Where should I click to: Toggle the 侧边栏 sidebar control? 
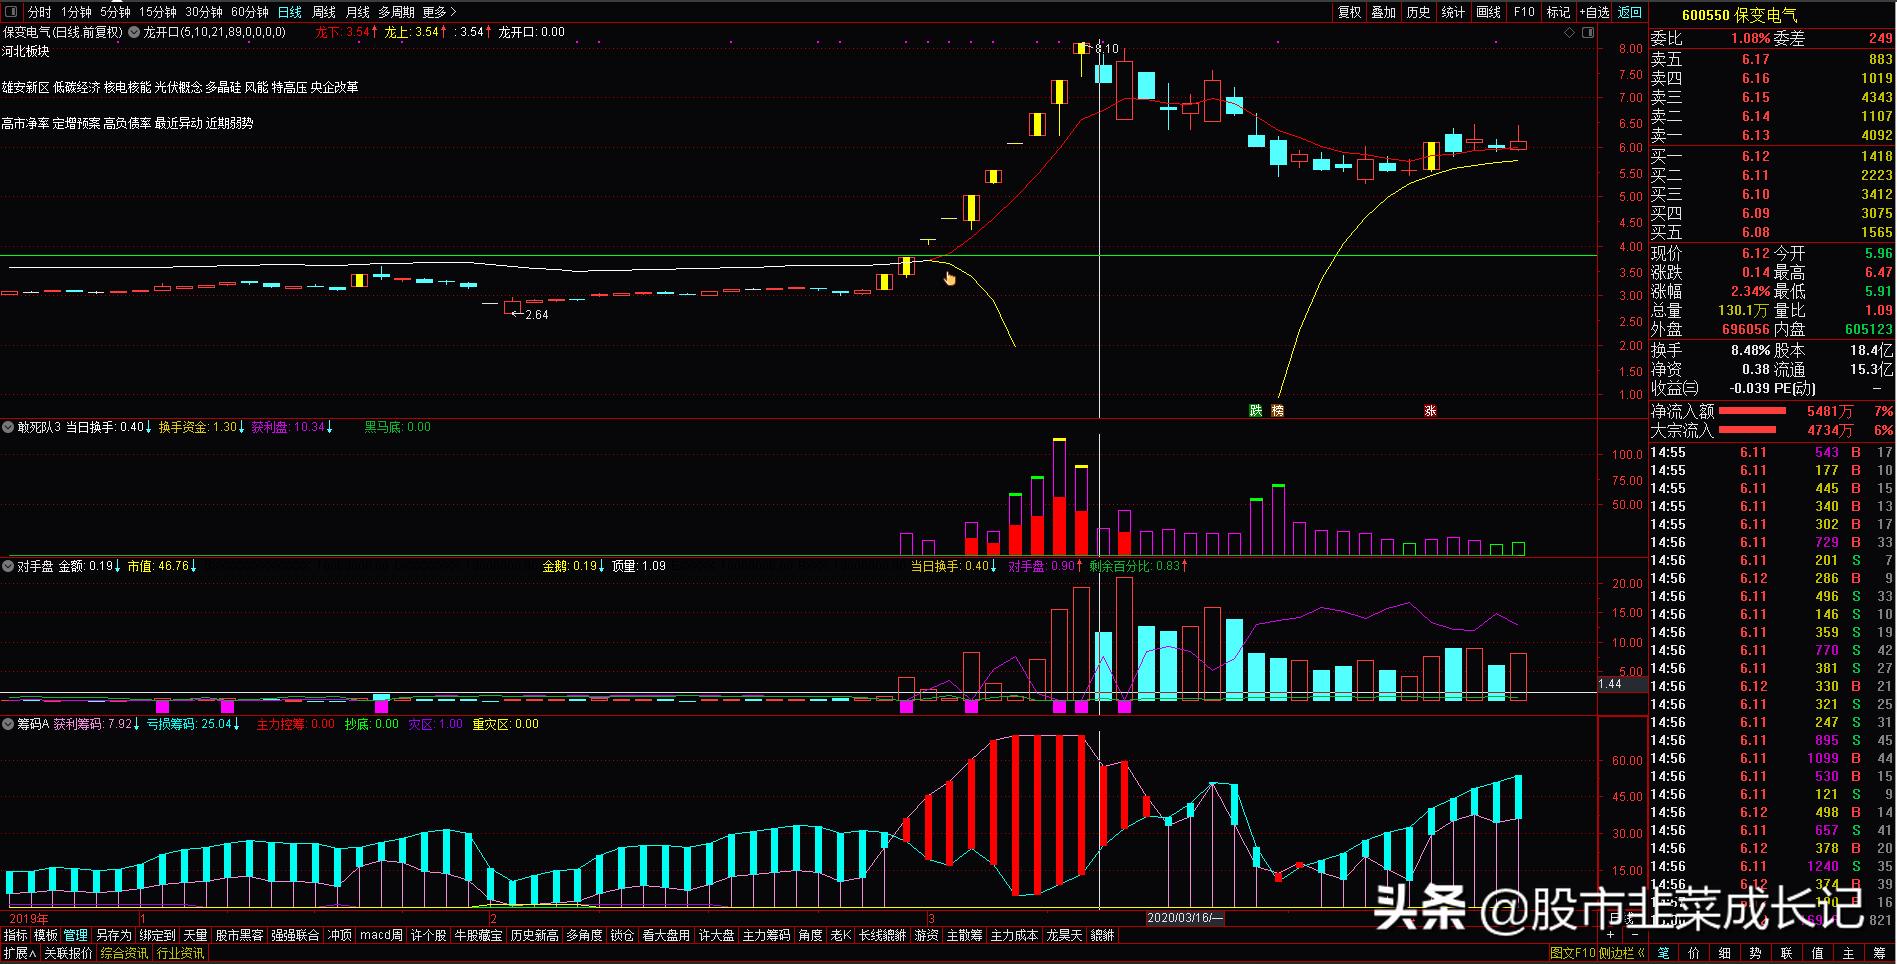[x=1621, y=953]
